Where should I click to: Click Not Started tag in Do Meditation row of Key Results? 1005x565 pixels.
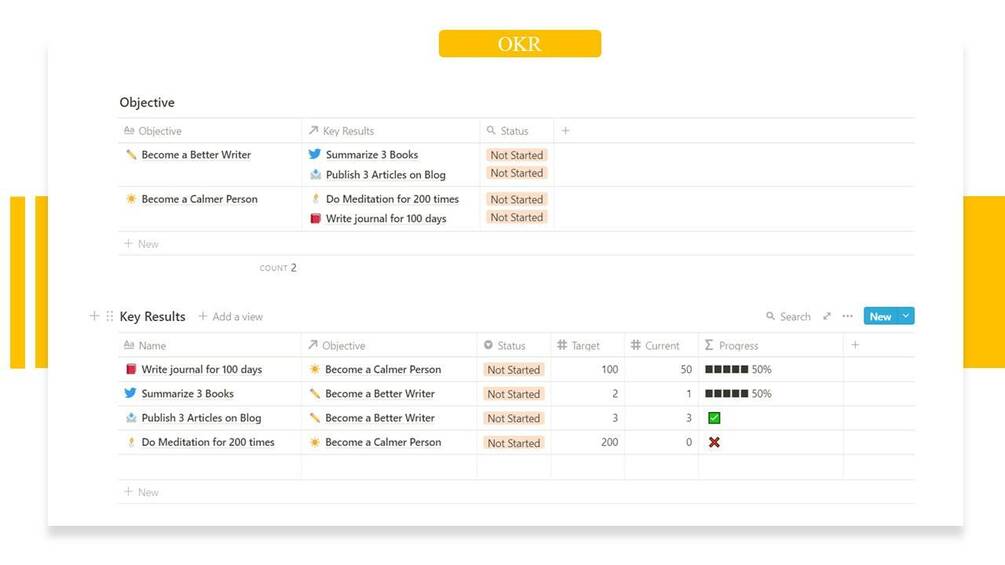(514, 443)
